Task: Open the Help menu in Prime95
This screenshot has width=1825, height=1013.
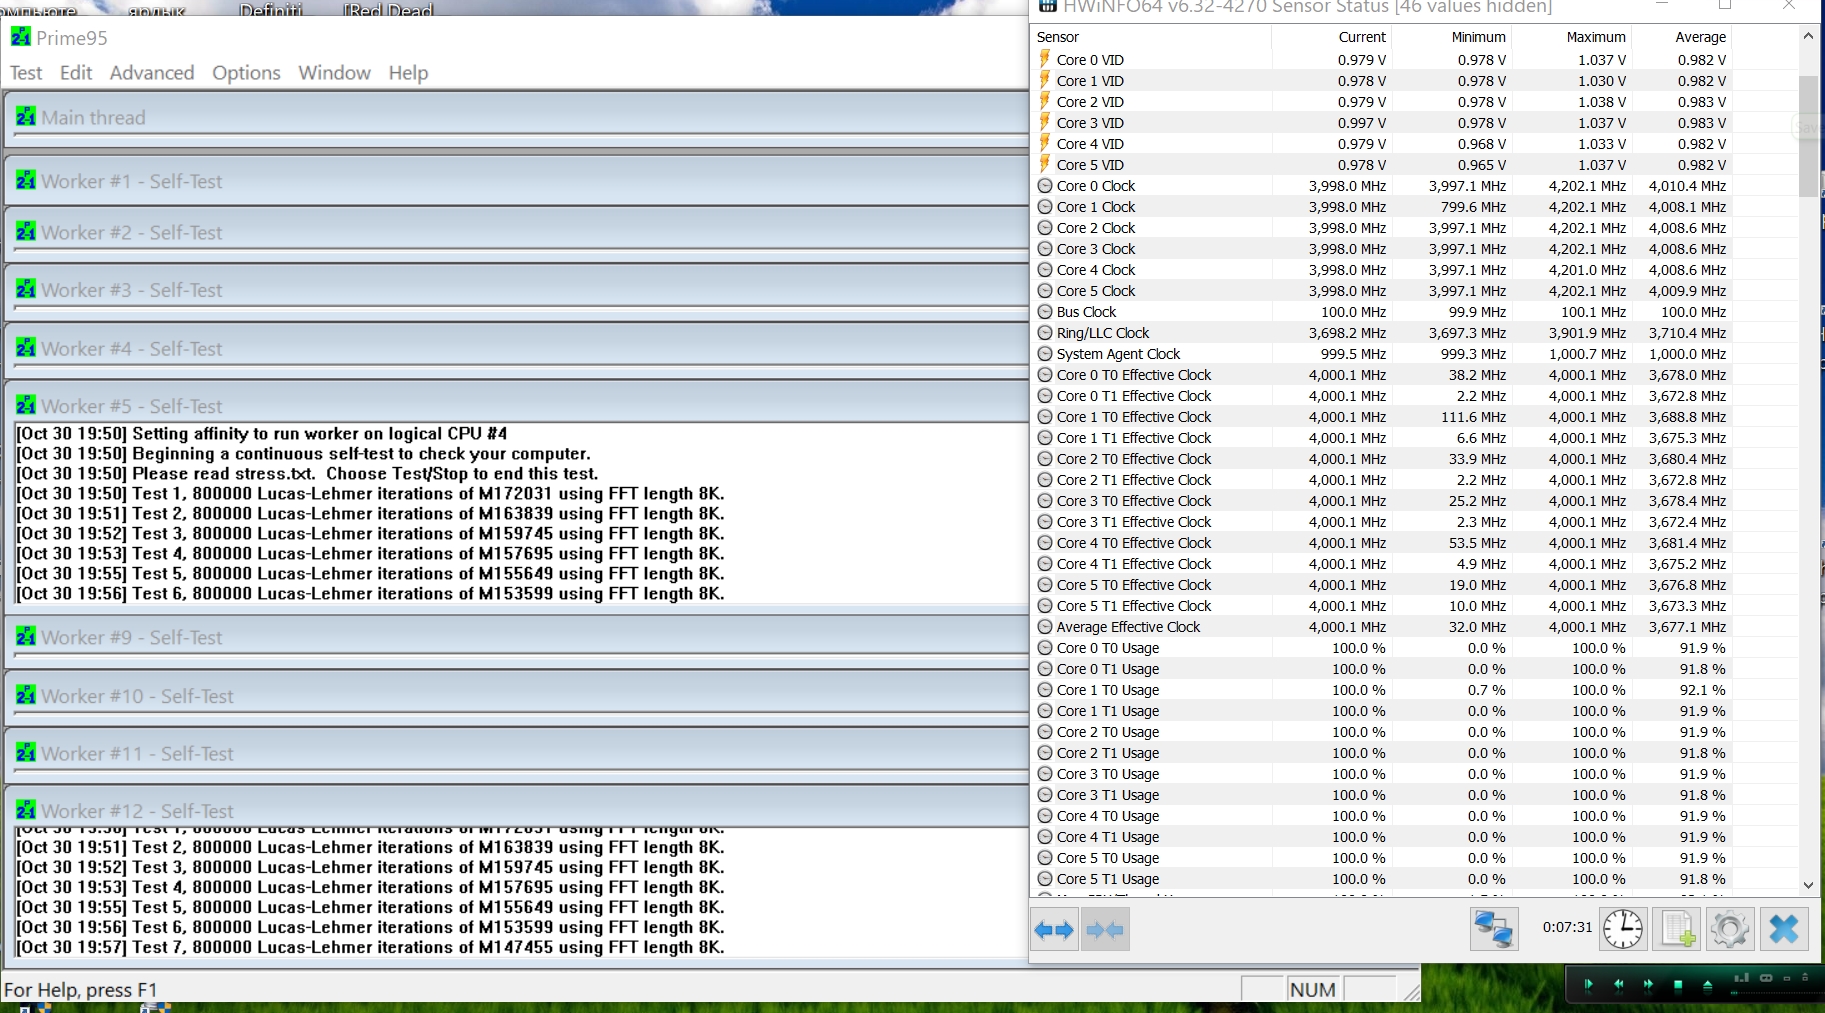Action: [x=408, y=73]
